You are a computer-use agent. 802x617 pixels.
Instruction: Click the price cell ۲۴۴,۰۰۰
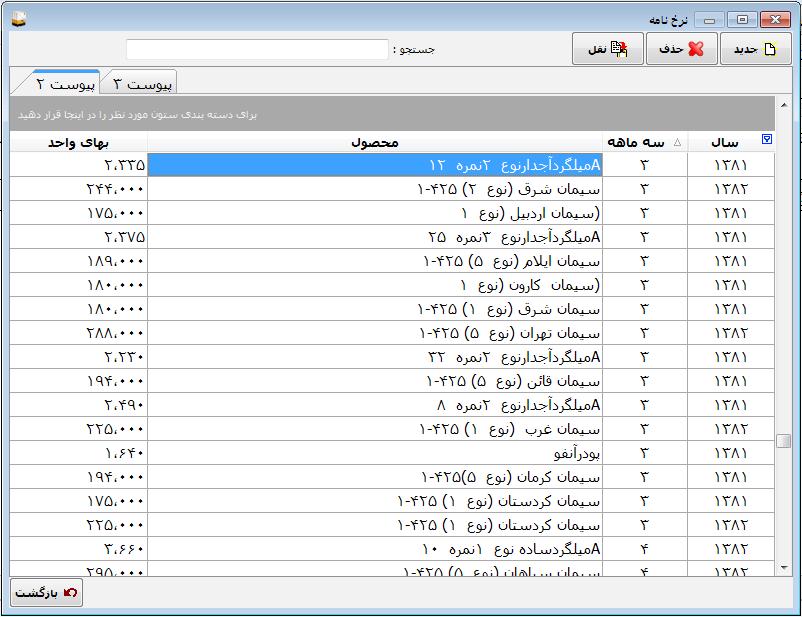tap(79, 189)
